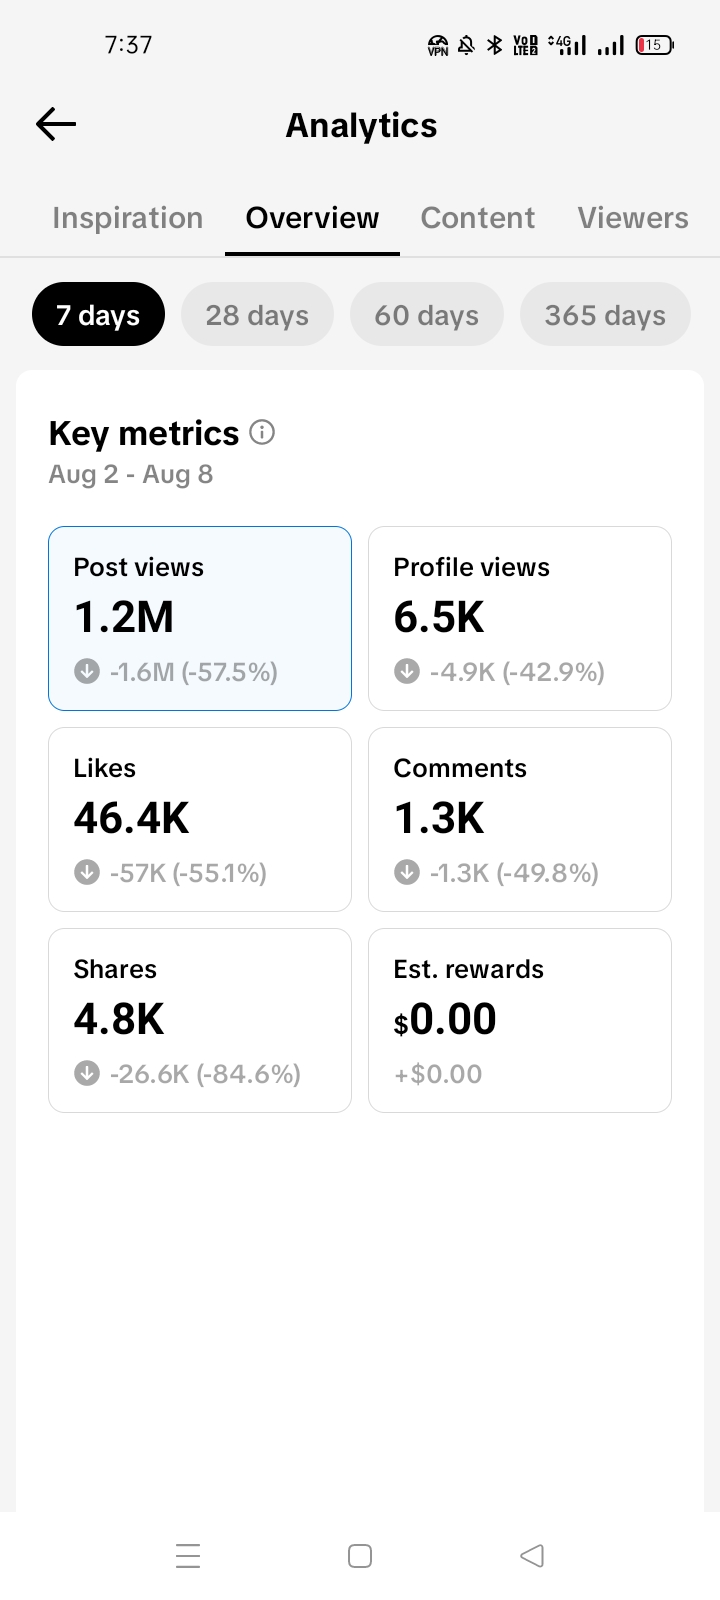Open the Key metrics info icon

tap(262, 432)
